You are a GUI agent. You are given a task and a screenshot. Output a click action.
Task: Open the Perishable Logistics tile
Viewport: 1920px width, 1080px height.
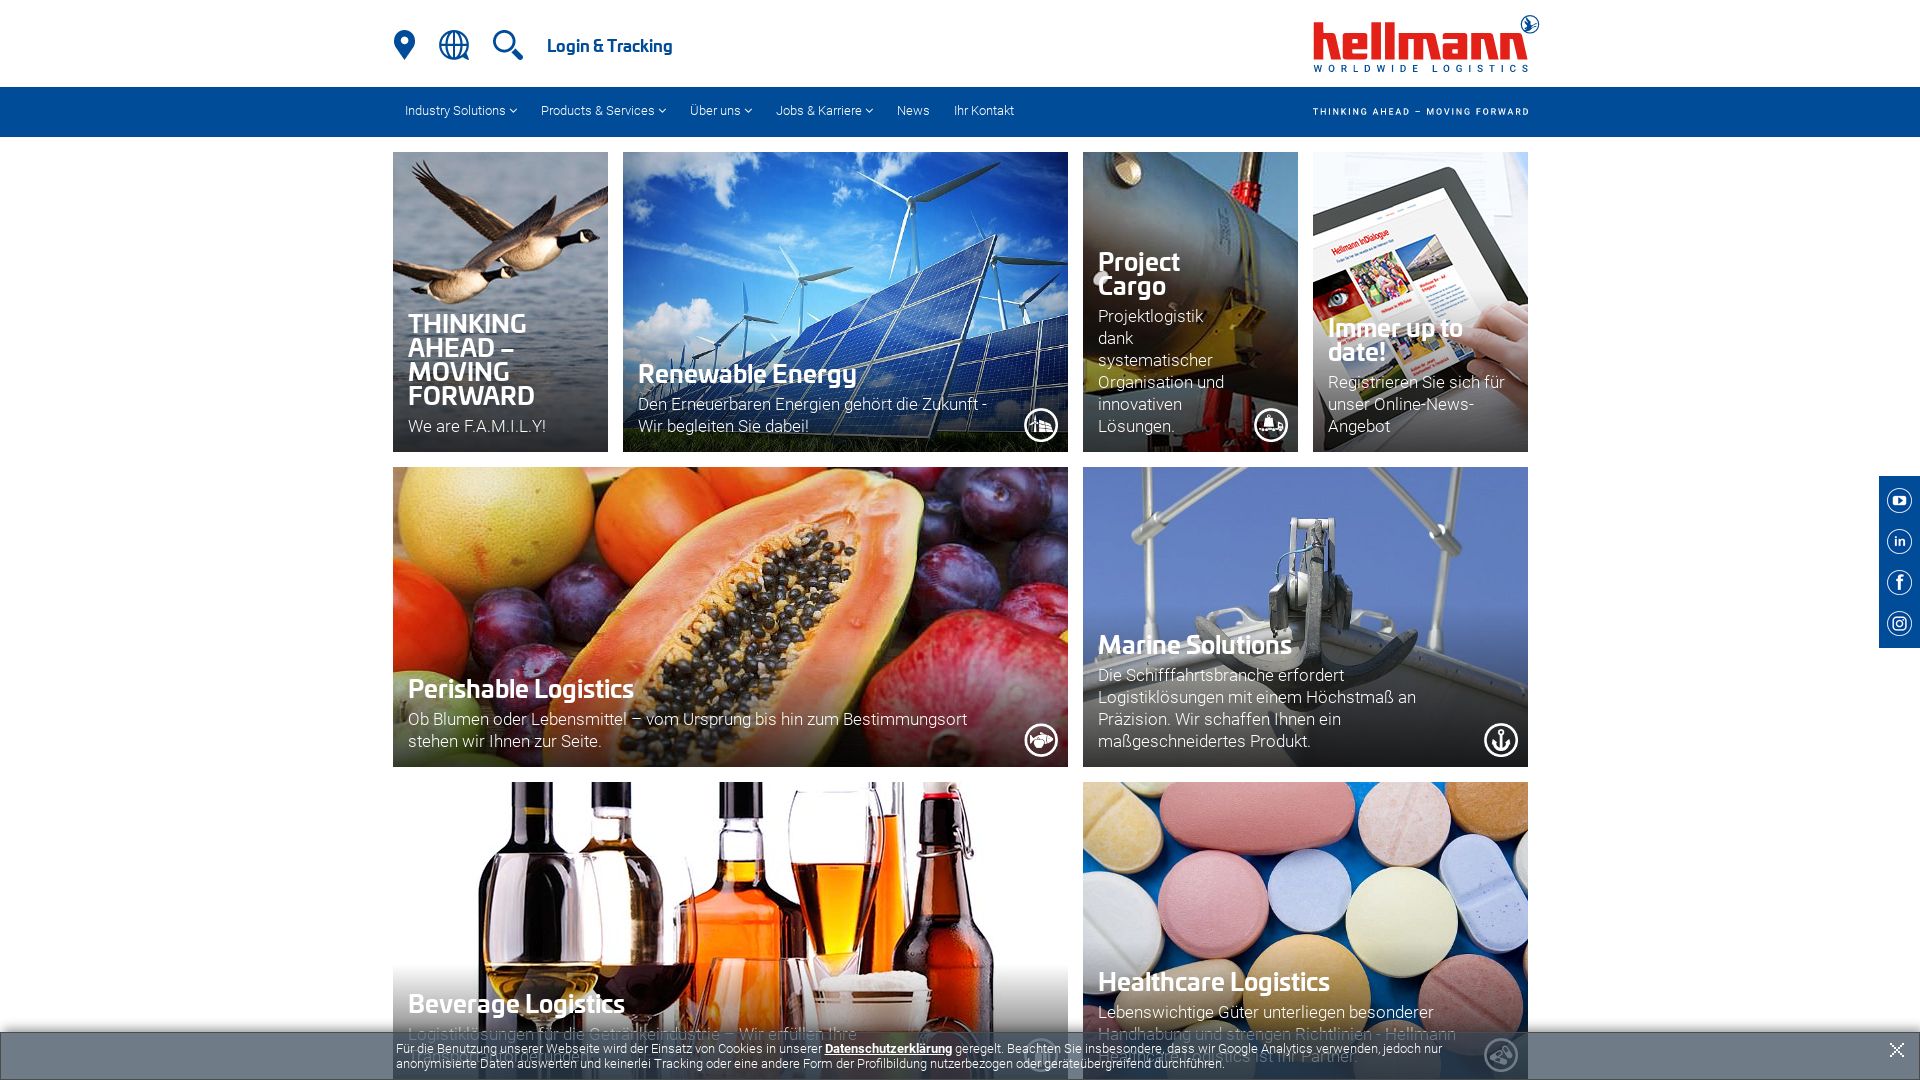(730, 617)
